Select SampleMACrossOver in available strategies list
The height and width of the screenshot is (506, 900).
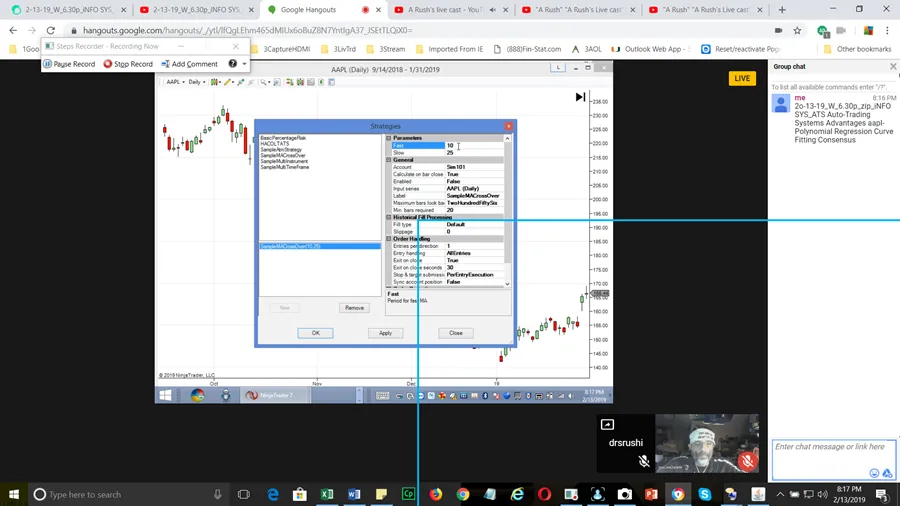(x=283, y=155)
